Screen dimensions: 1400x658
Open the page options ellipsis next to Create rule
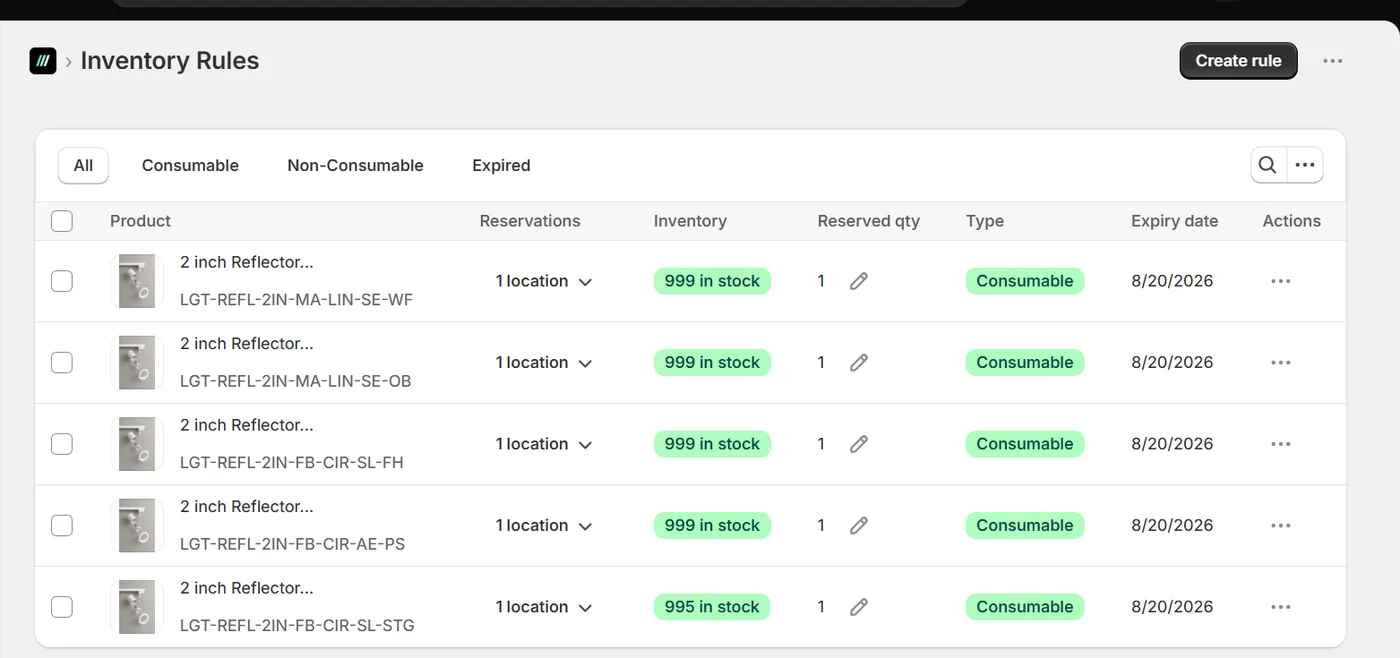pyautogui.click(x=1332, y=61)
